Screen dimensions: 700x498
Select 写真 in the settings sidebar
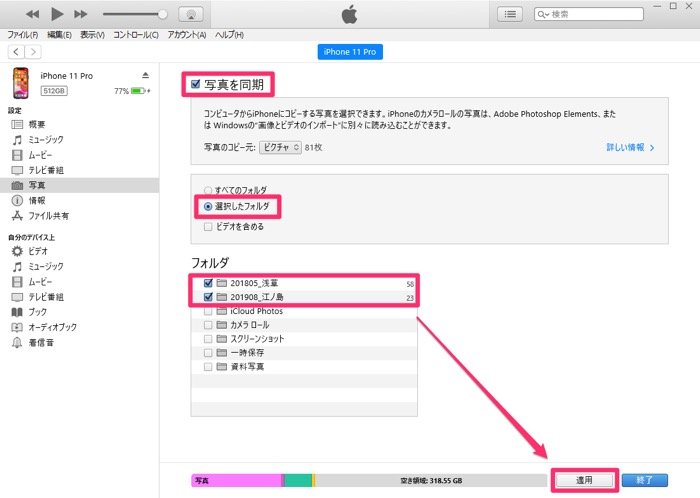[x=79, y=185]
